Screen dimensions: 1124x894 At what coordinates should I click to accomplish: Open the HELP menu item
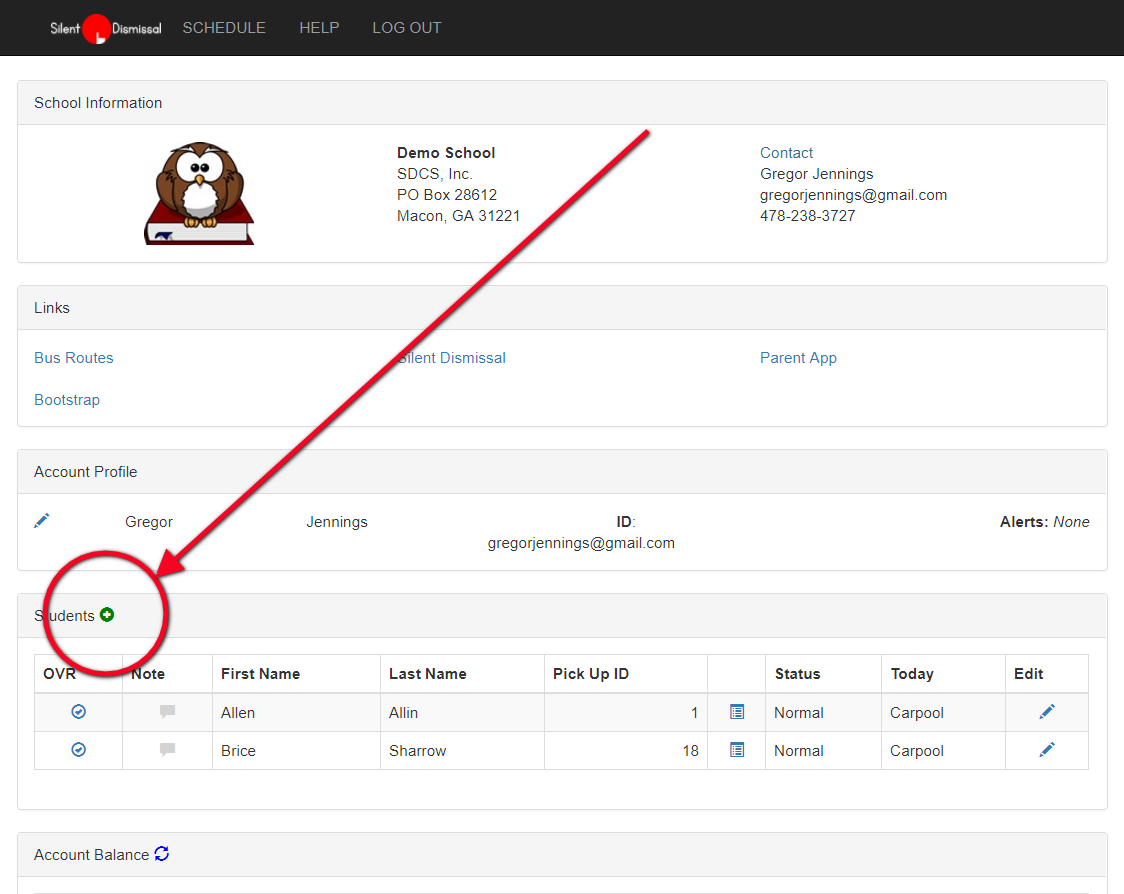tap(319, 28)
